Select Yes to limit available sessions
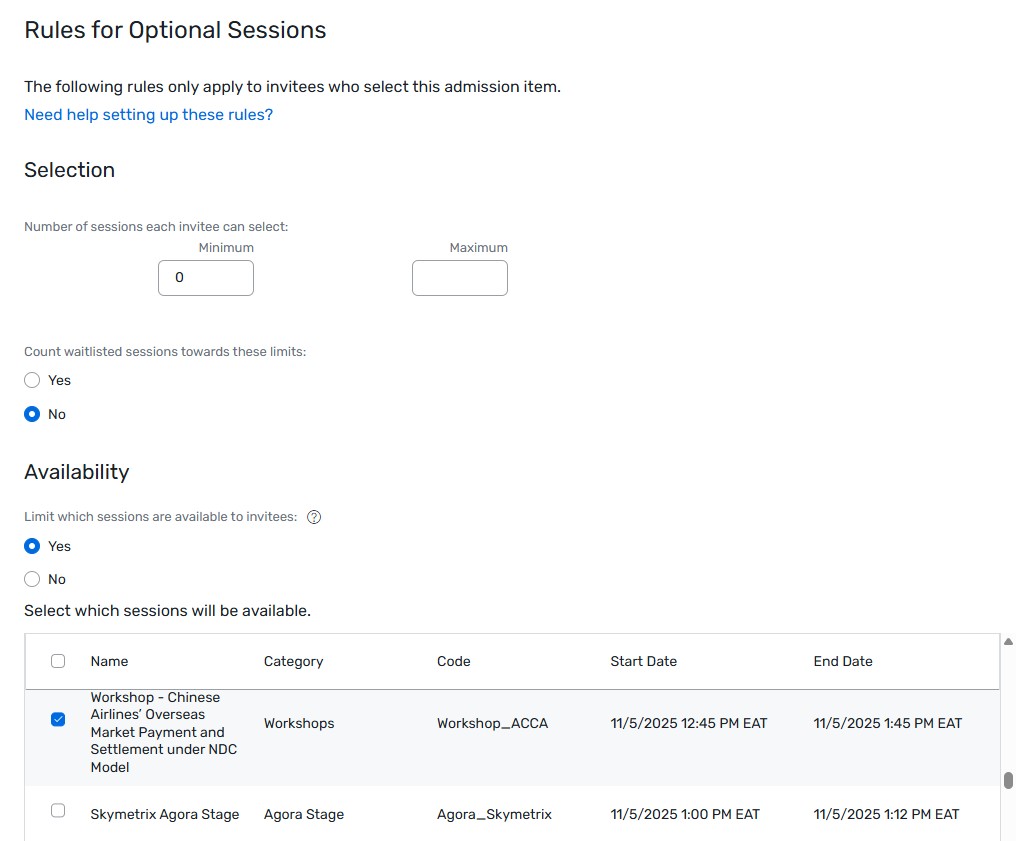The image size is (1023, 841). tap(32, 546)
